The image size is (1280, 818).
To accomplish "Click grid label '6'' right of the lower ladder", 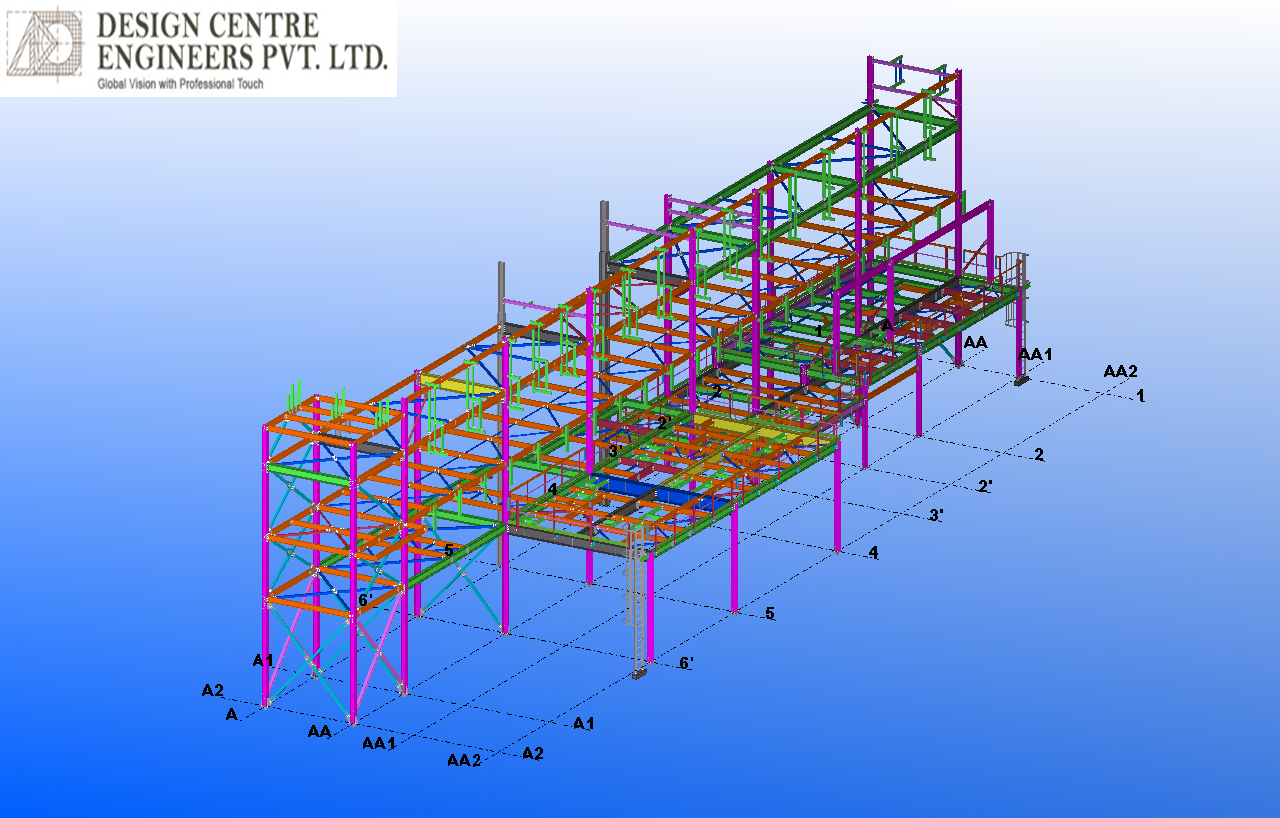I will click(686, 663).
